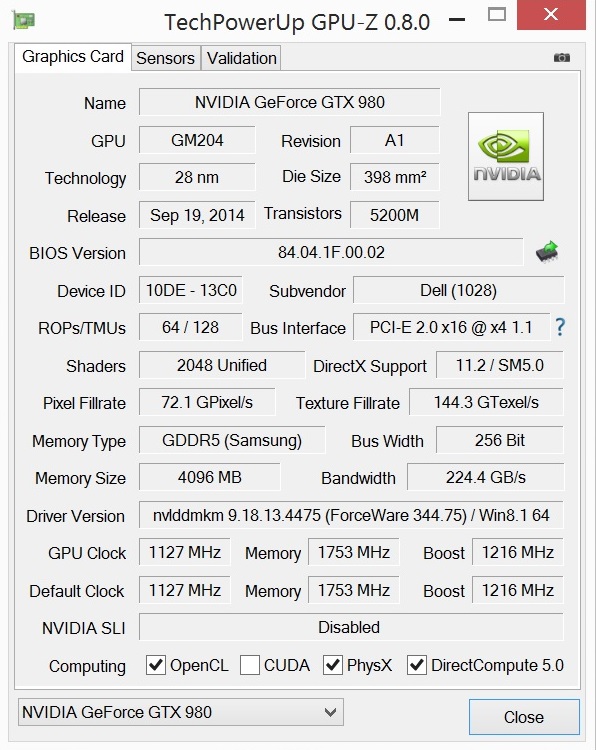Open the GPU selection dropdown

[181, 712]
